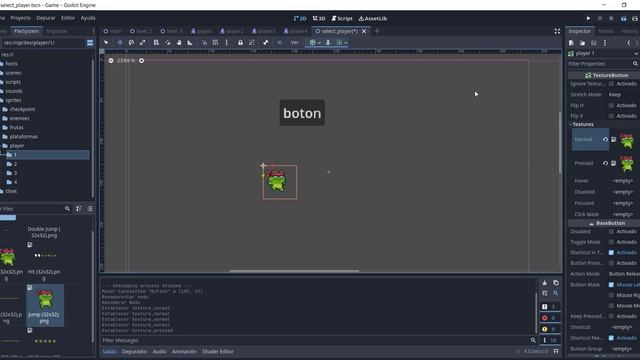640x360 pixels.
Task: Enable Keep Pressed Outside checkbox
Action: [x=611, y=316]
